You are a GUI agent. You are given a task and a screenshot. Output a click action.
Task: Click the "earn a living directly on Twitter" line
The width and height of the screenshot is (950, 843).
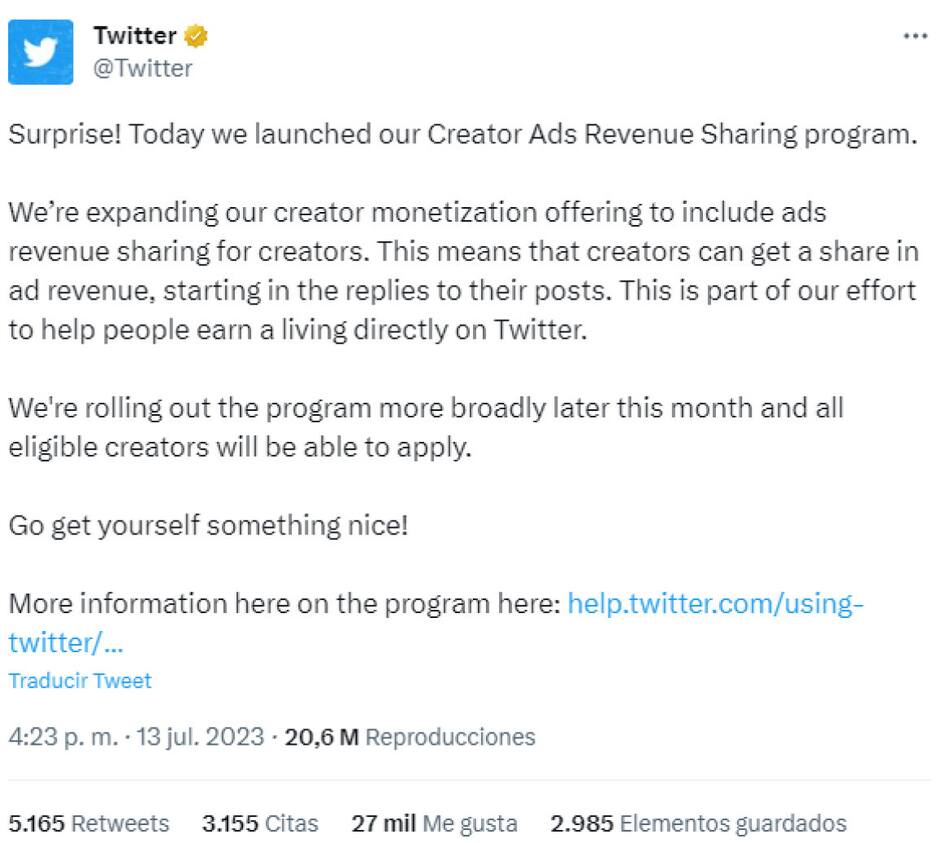pos(295,330)
